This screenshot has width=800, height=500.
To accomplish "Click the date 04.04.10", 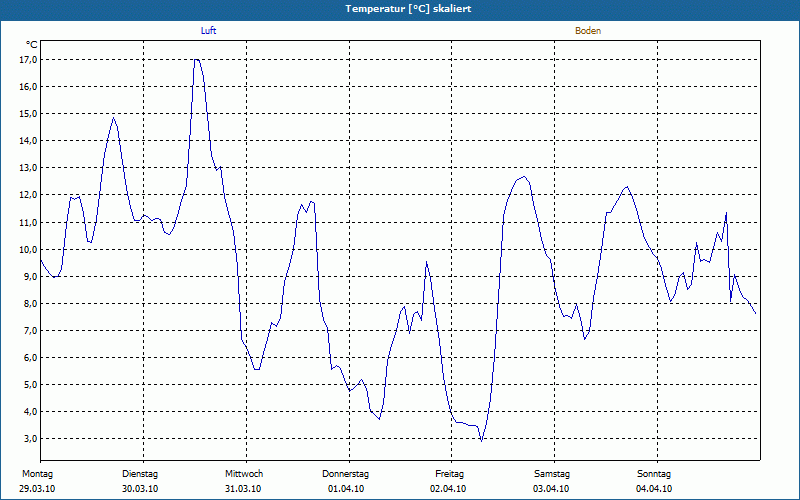I will (654, 489).
